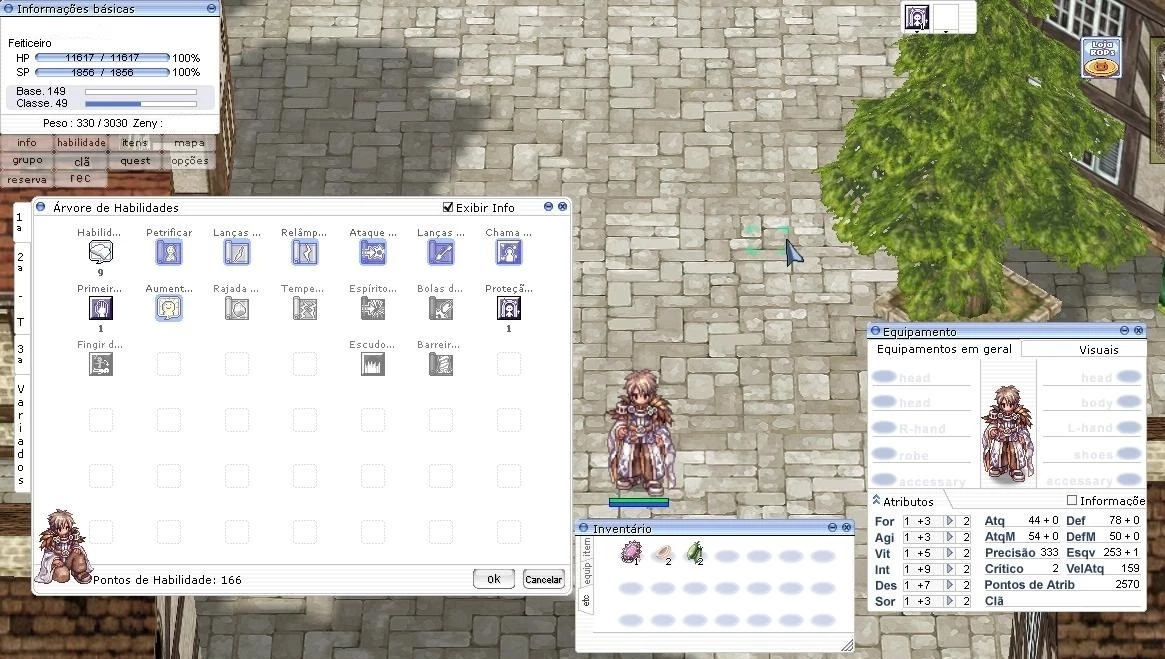Image resolution: width=1165 pixels, height=659 pixels.
Task: Choose the Escudo... skill icon
Action: point(372,364)
